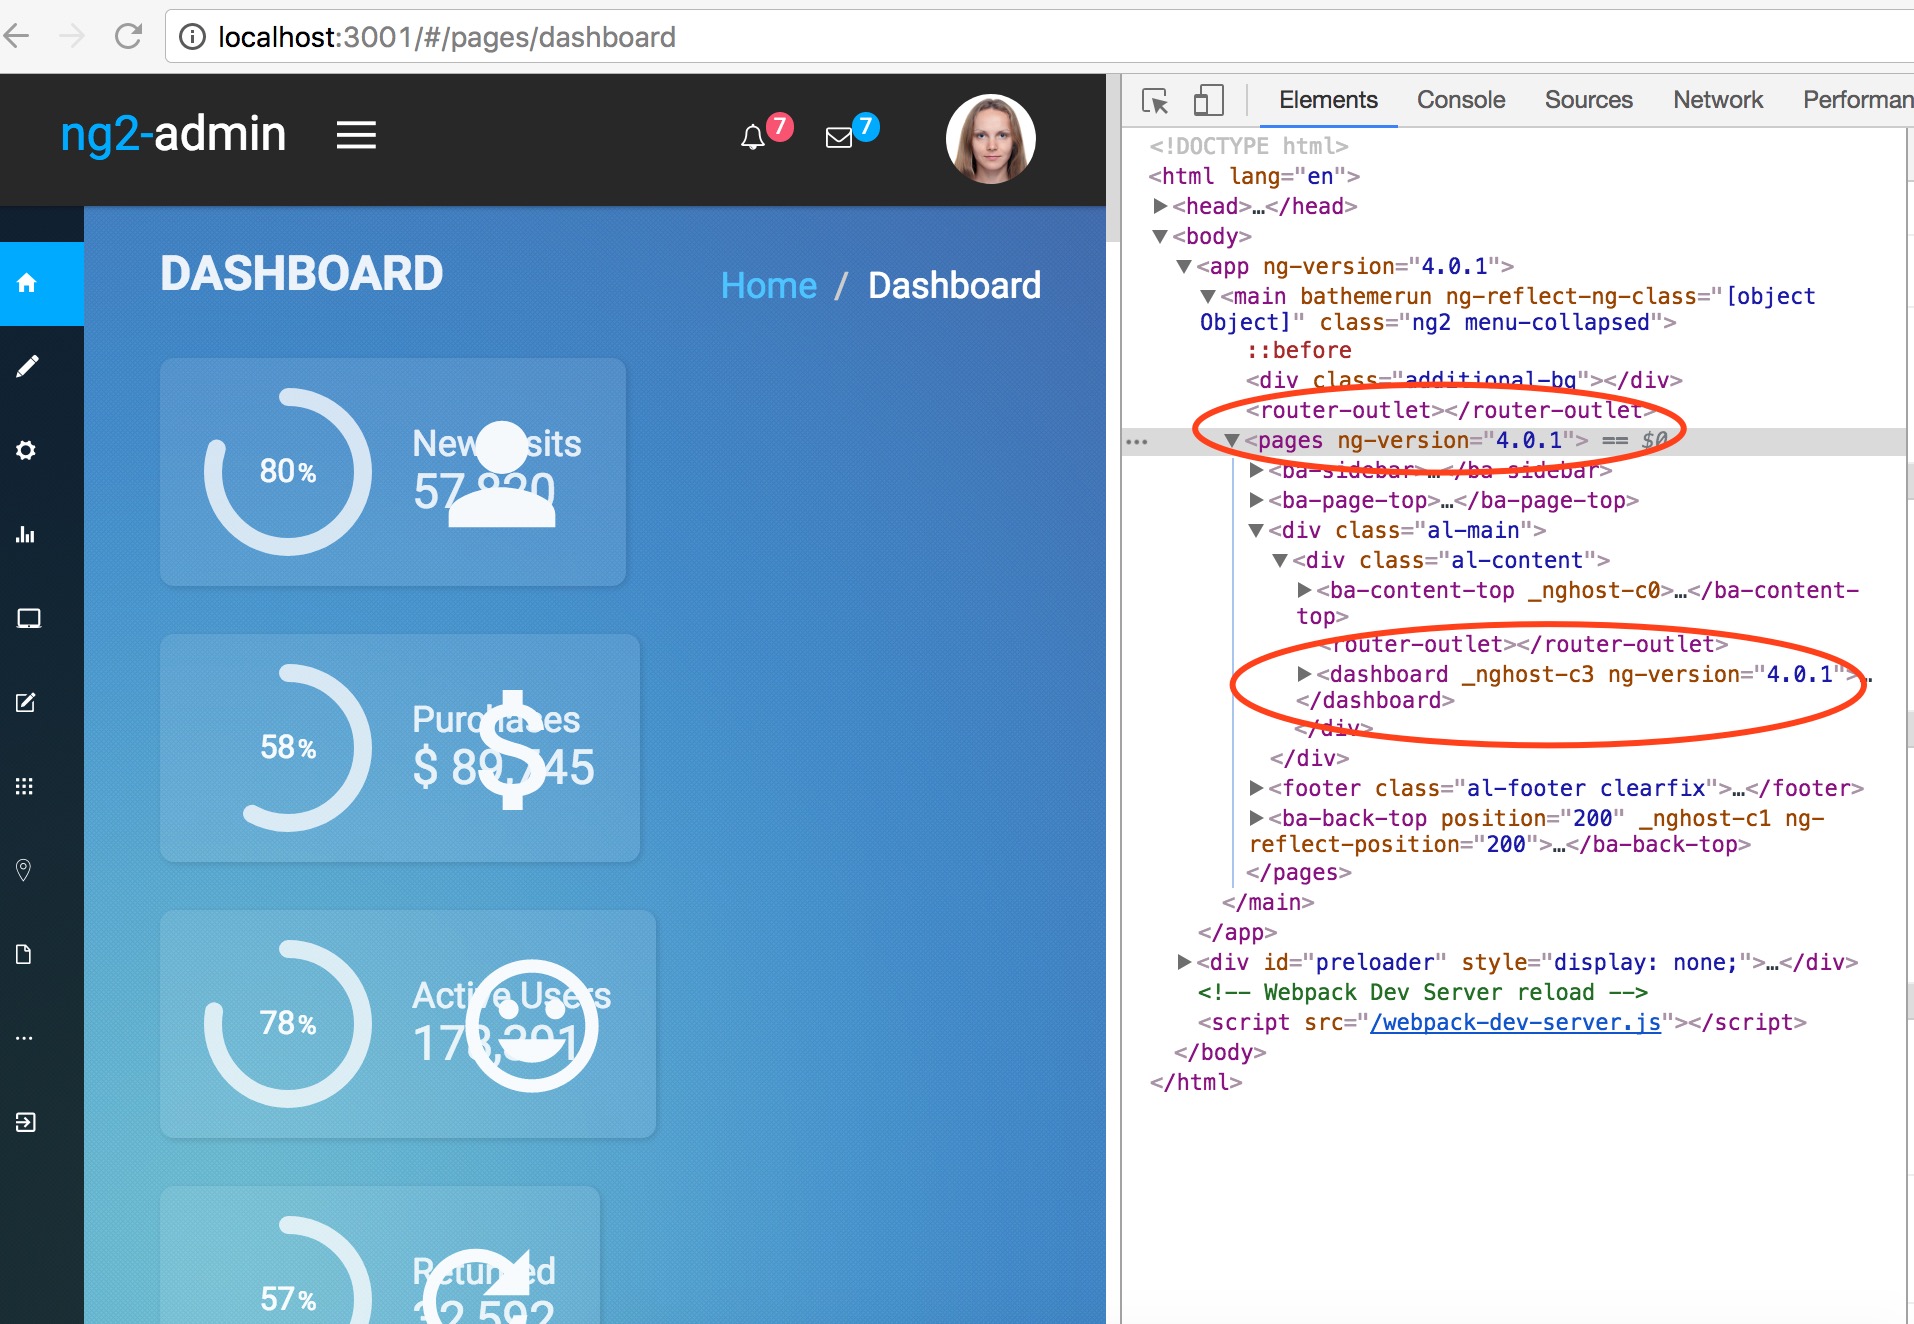Select the closing </pages> tag row
1914x1324 pixels.
click(1298, 872)
